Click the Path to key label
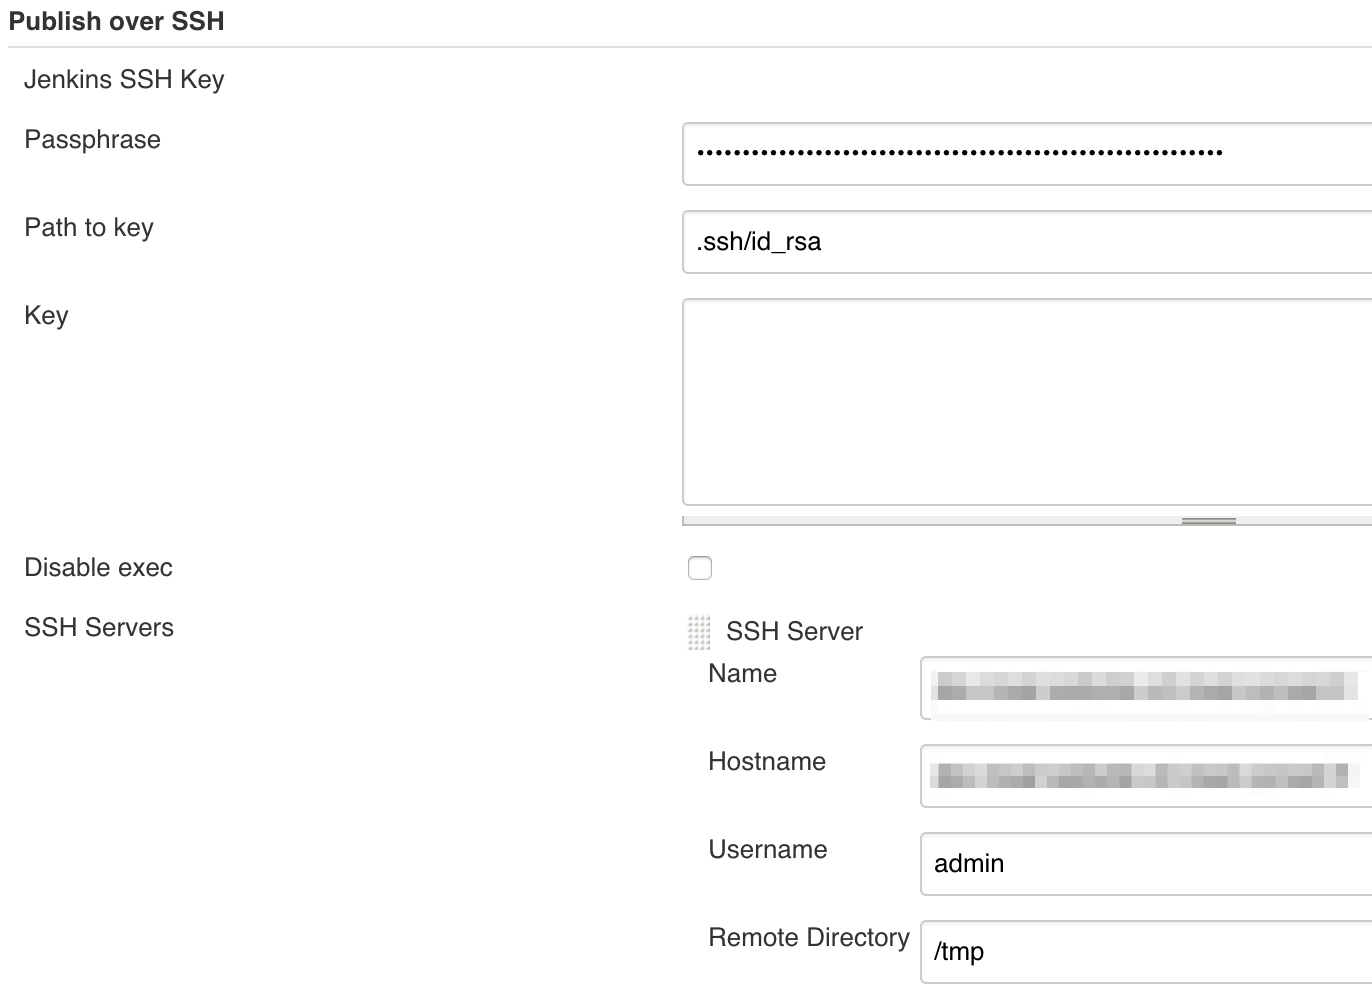The image size is (1372, 994). click(89, 228)
